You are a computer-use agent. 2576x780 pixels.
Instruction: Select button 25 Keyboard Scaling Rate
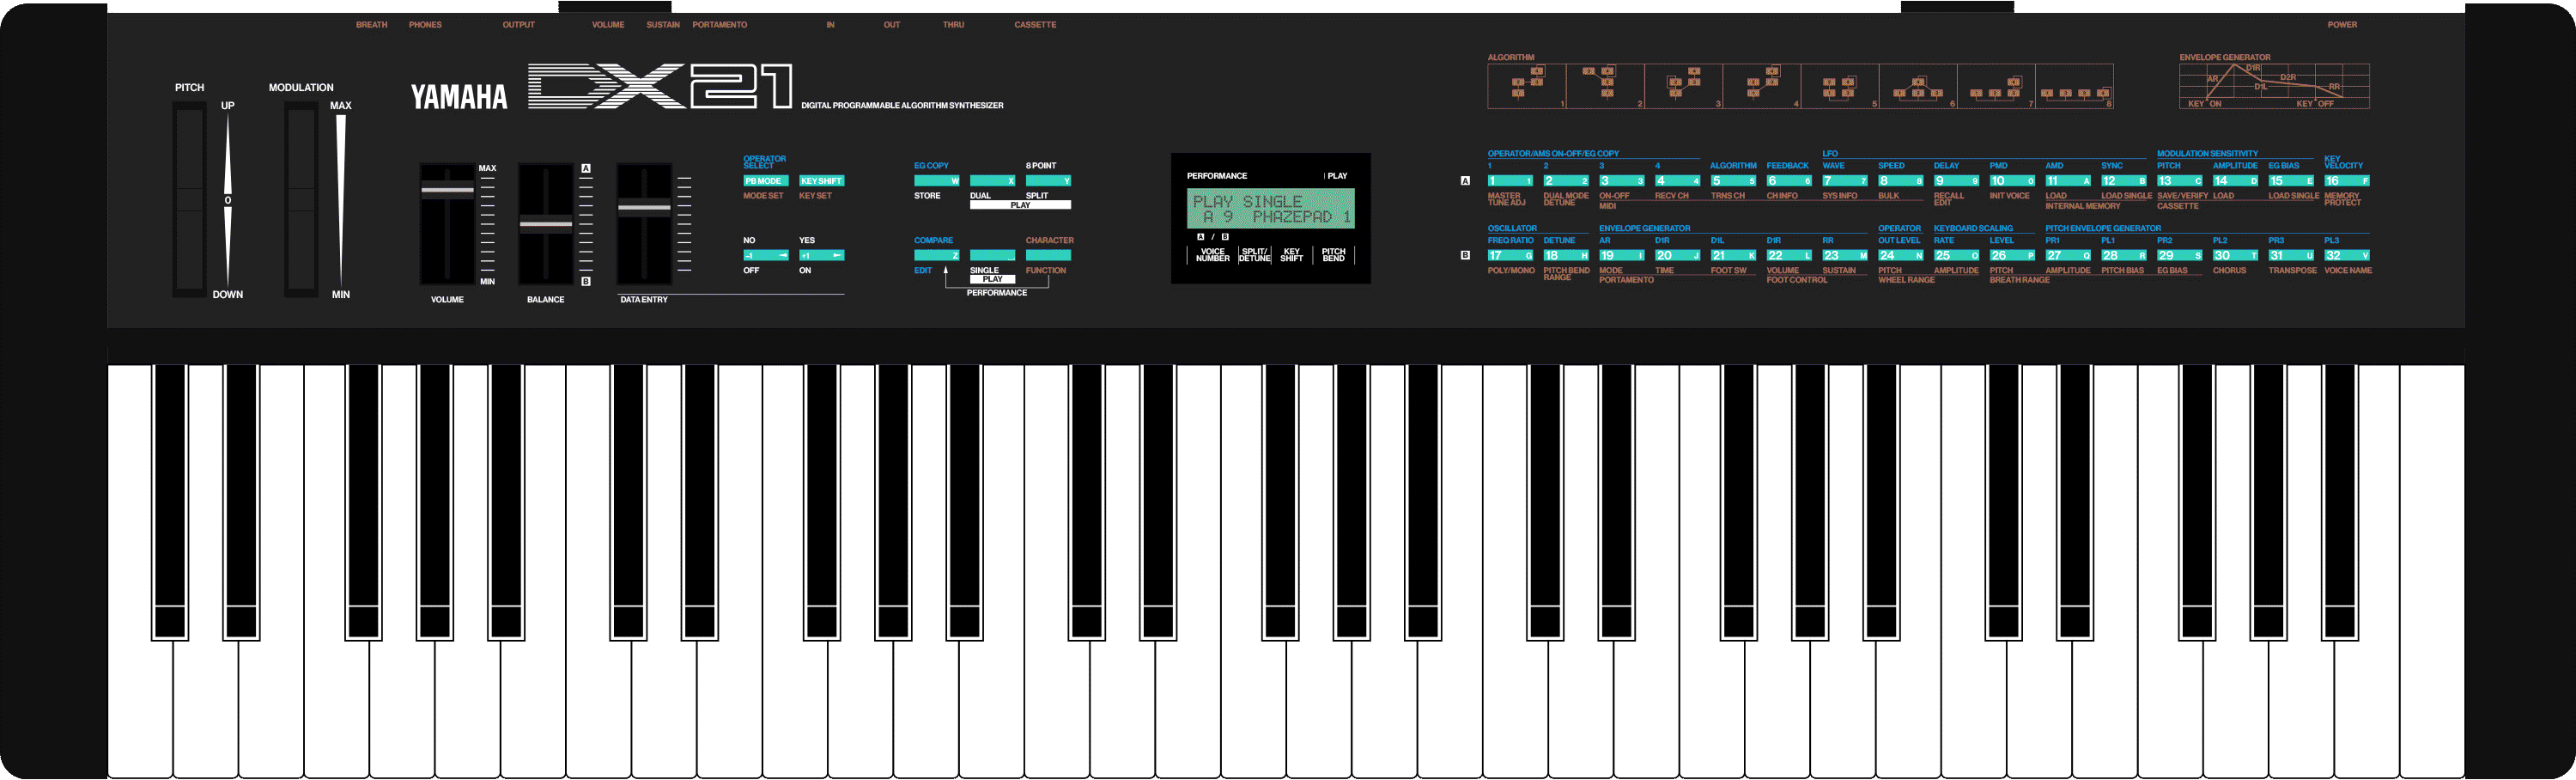[1957, 255]
